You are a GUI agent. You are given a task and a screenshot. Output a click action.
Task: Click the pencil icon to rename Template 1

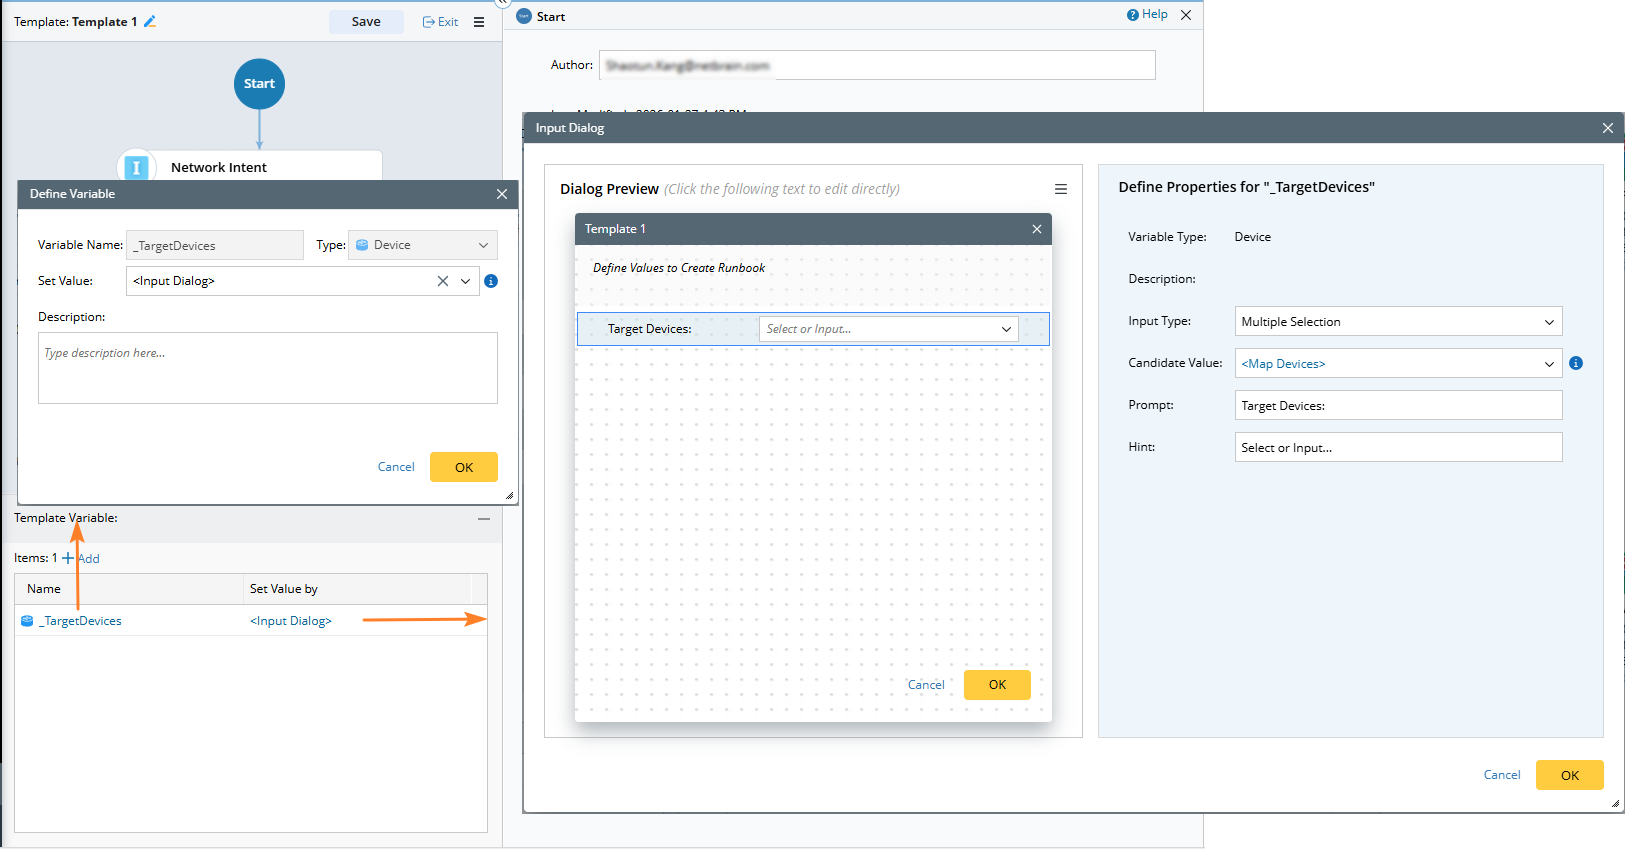pos(150,21)
